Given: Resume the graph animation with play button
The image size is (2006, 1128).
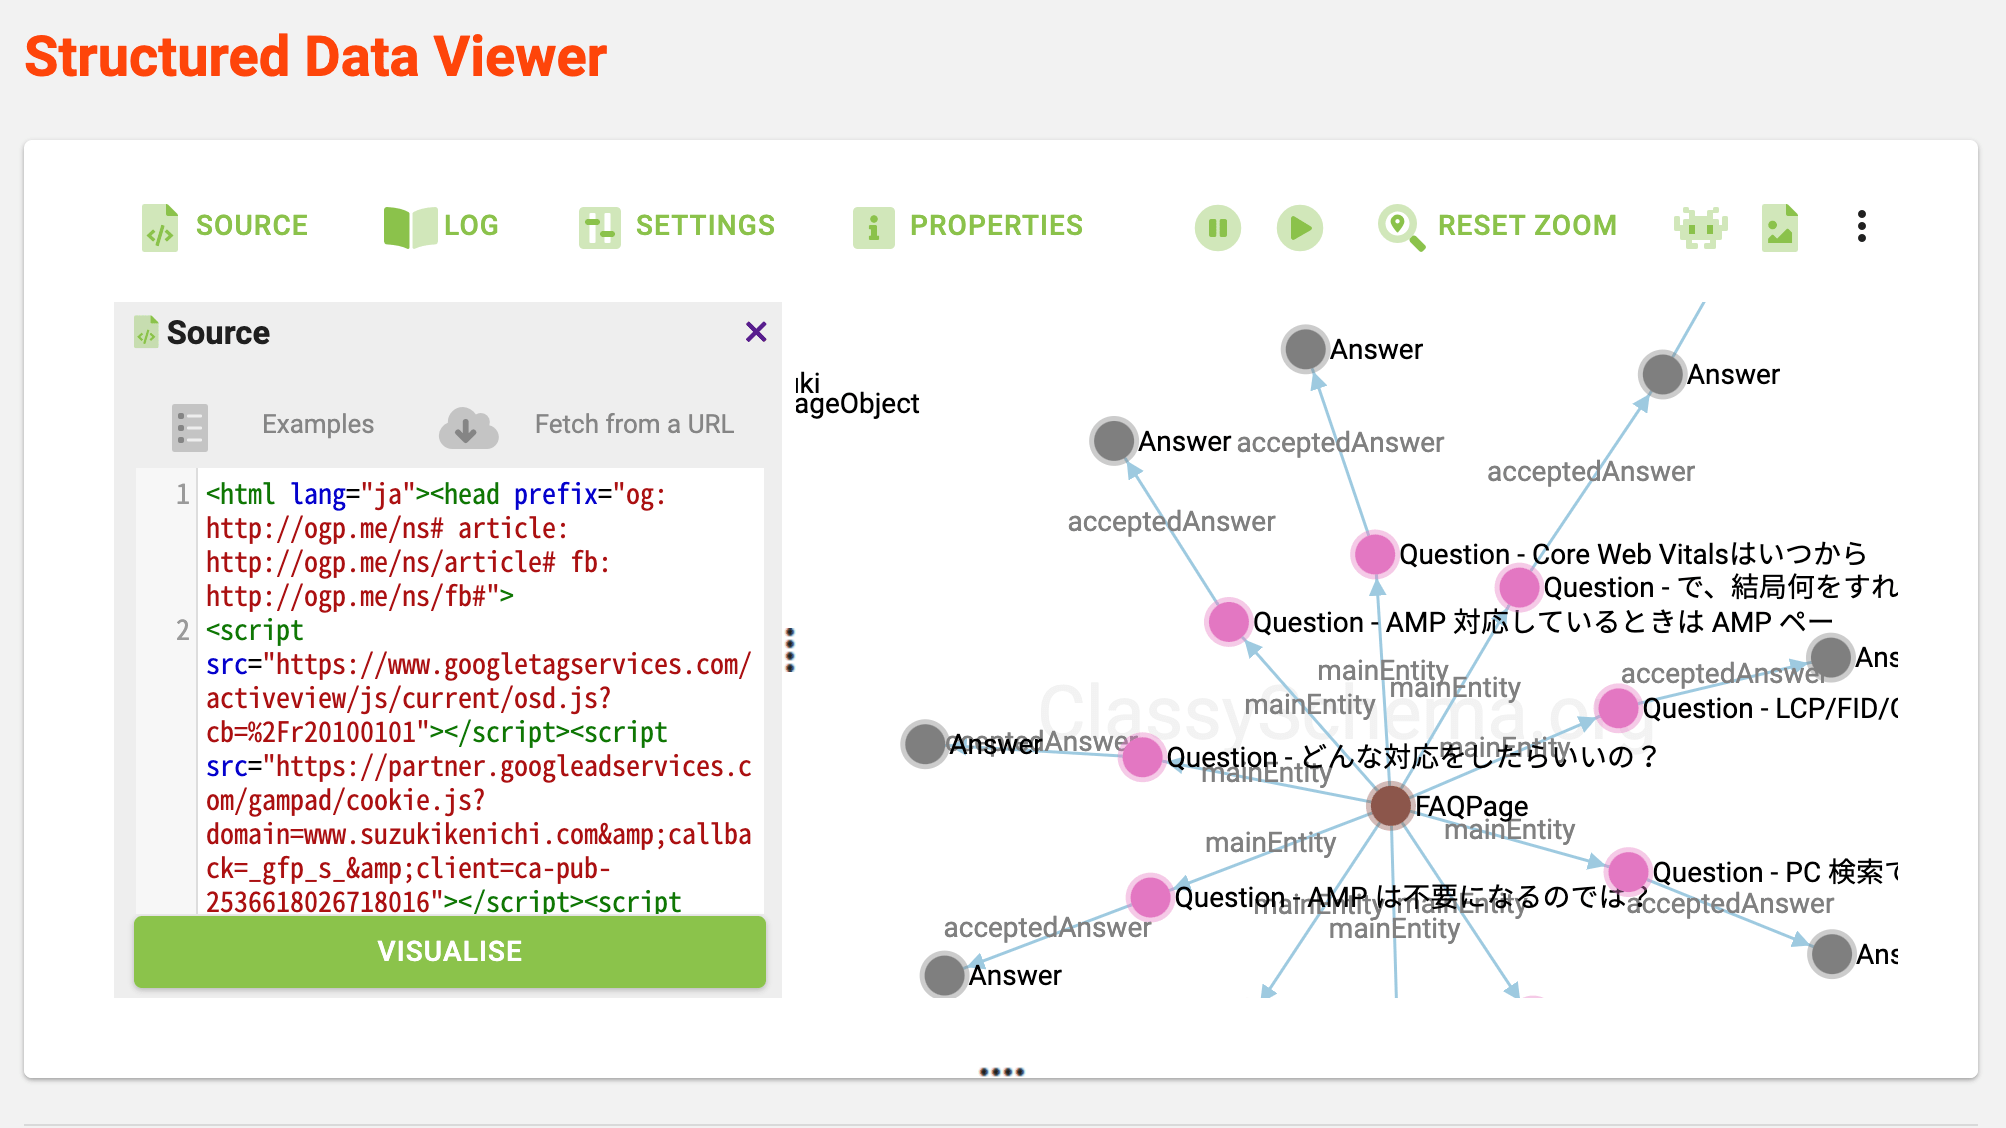Looking at the screenshot, I should [x=1300, y=228].
